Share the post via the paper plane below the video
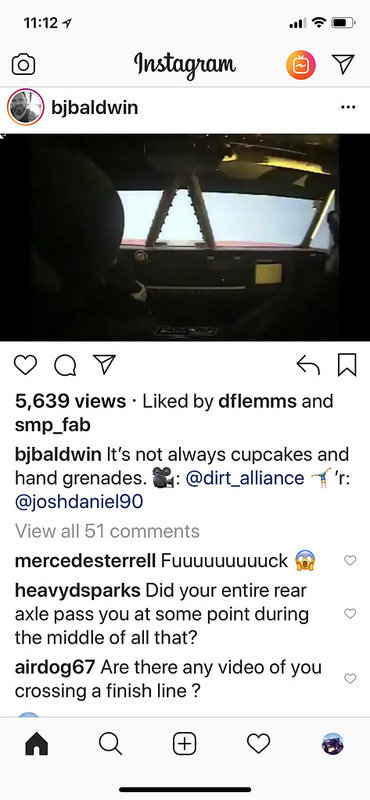The height and width of the screenshot is (800, 370). point(104,364)
